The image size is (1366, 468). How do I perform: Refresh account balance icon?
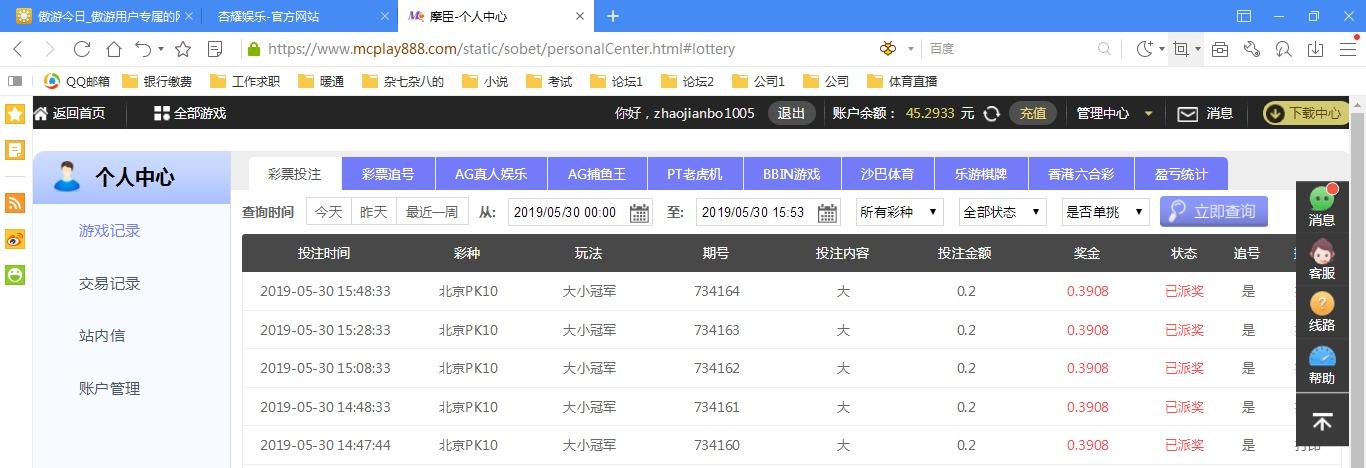pyautogui.click(x=991, y=113)
